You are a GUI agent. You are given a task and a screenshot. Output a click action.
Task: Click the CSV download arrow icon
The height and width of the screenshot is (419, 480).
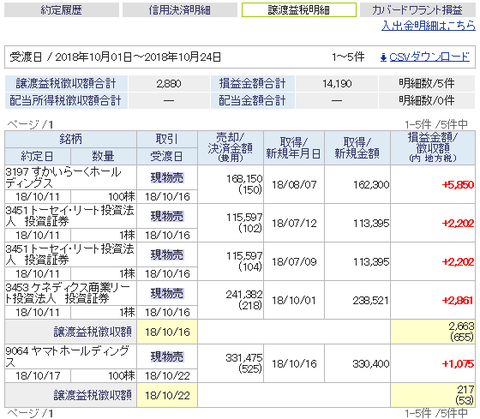[383, 58]
